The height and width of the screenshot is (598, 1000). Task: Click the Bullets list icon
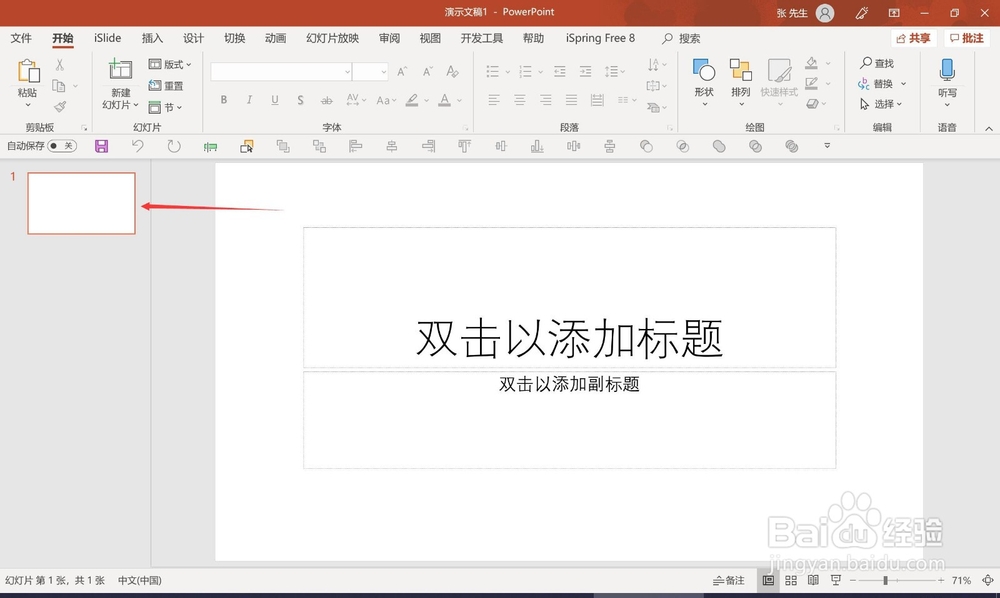click(493, 71)
